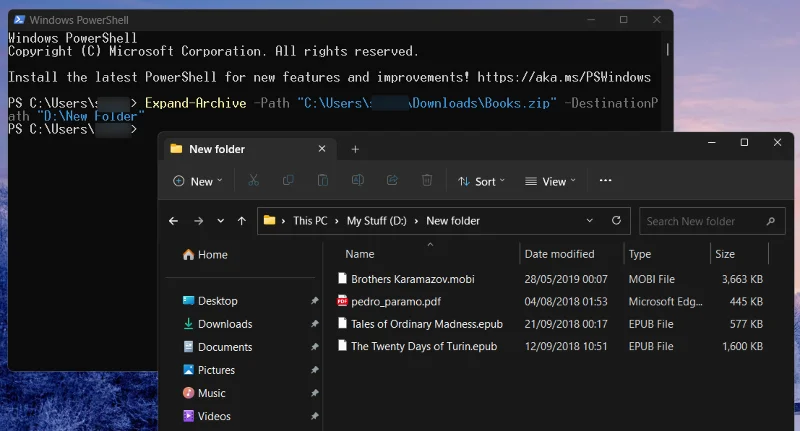This screenshot has height=431, width=800.
Task: Open the View dropdown menu
Action: pos(550,181)
